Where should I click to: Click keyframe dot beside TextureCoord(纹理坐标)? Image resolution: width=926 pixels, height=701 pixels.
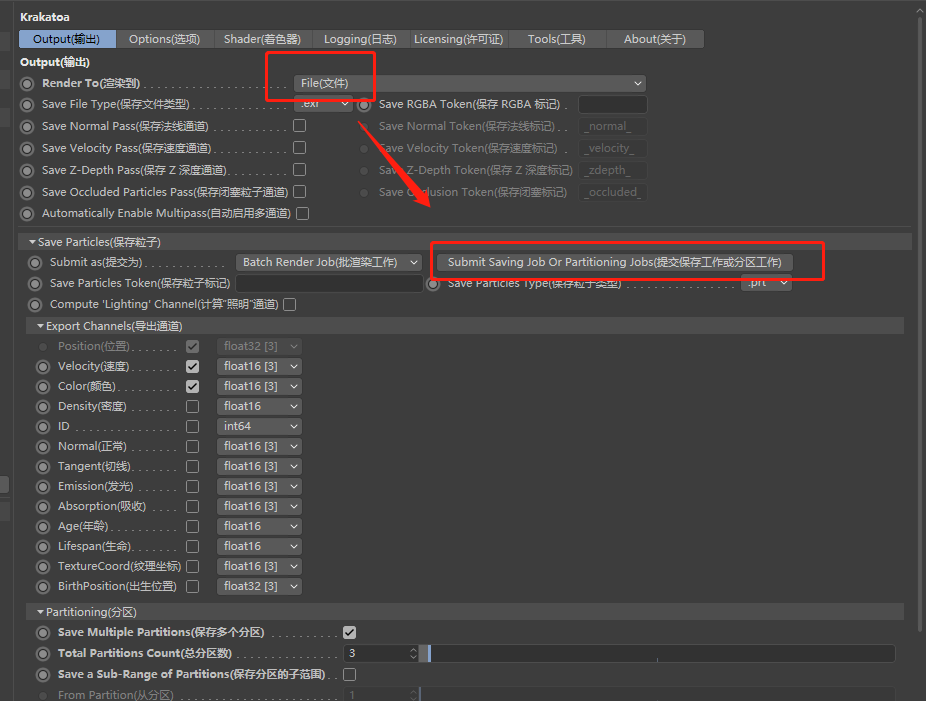(43, 567)
